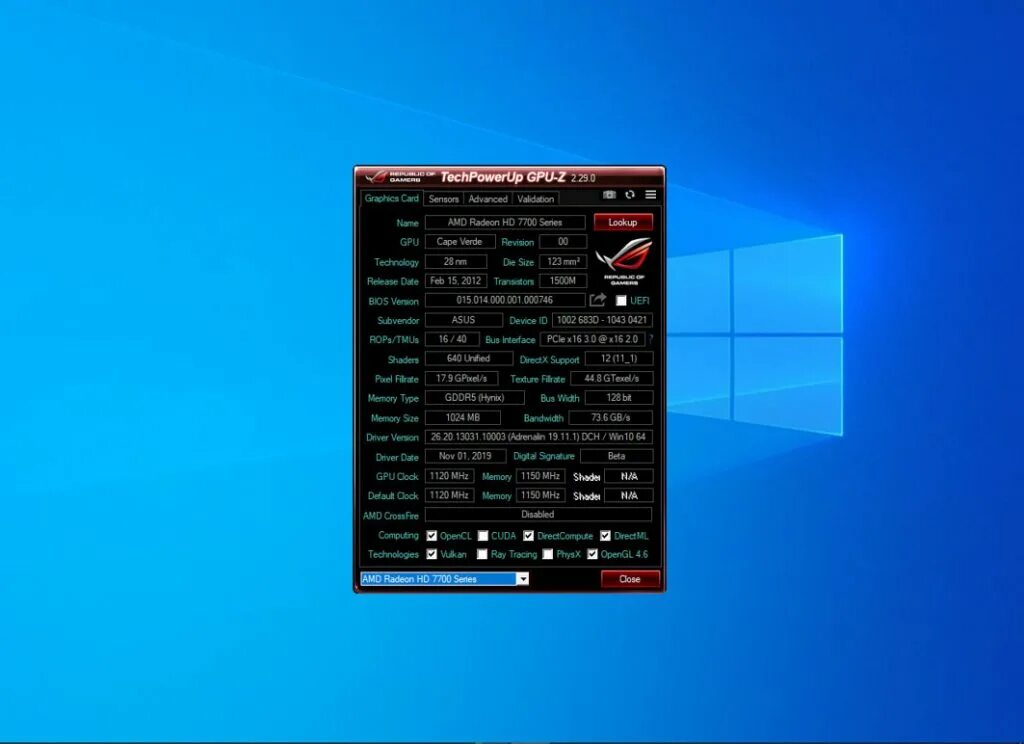Click the Name field AMD Radeon HD 7700 Series
The image size is (1024, 744).
(505, 222)
